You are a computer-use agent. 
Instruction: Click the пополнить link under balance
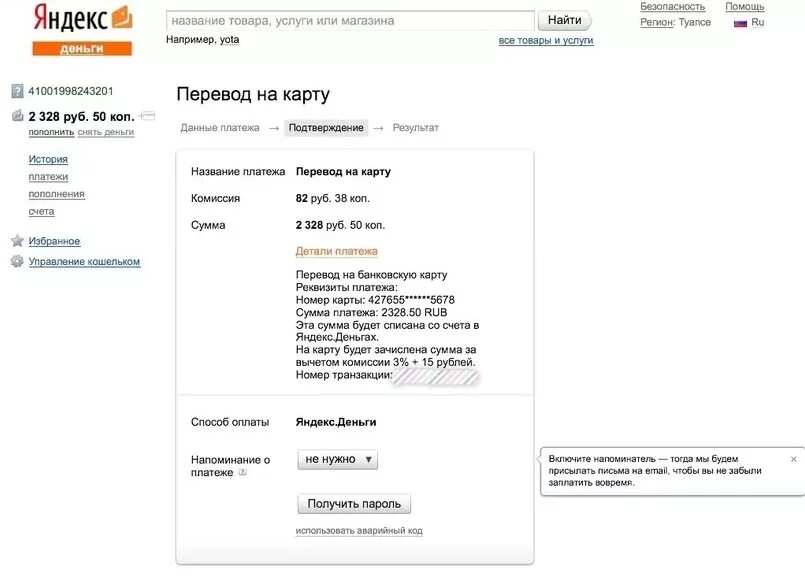click(51, 132)
